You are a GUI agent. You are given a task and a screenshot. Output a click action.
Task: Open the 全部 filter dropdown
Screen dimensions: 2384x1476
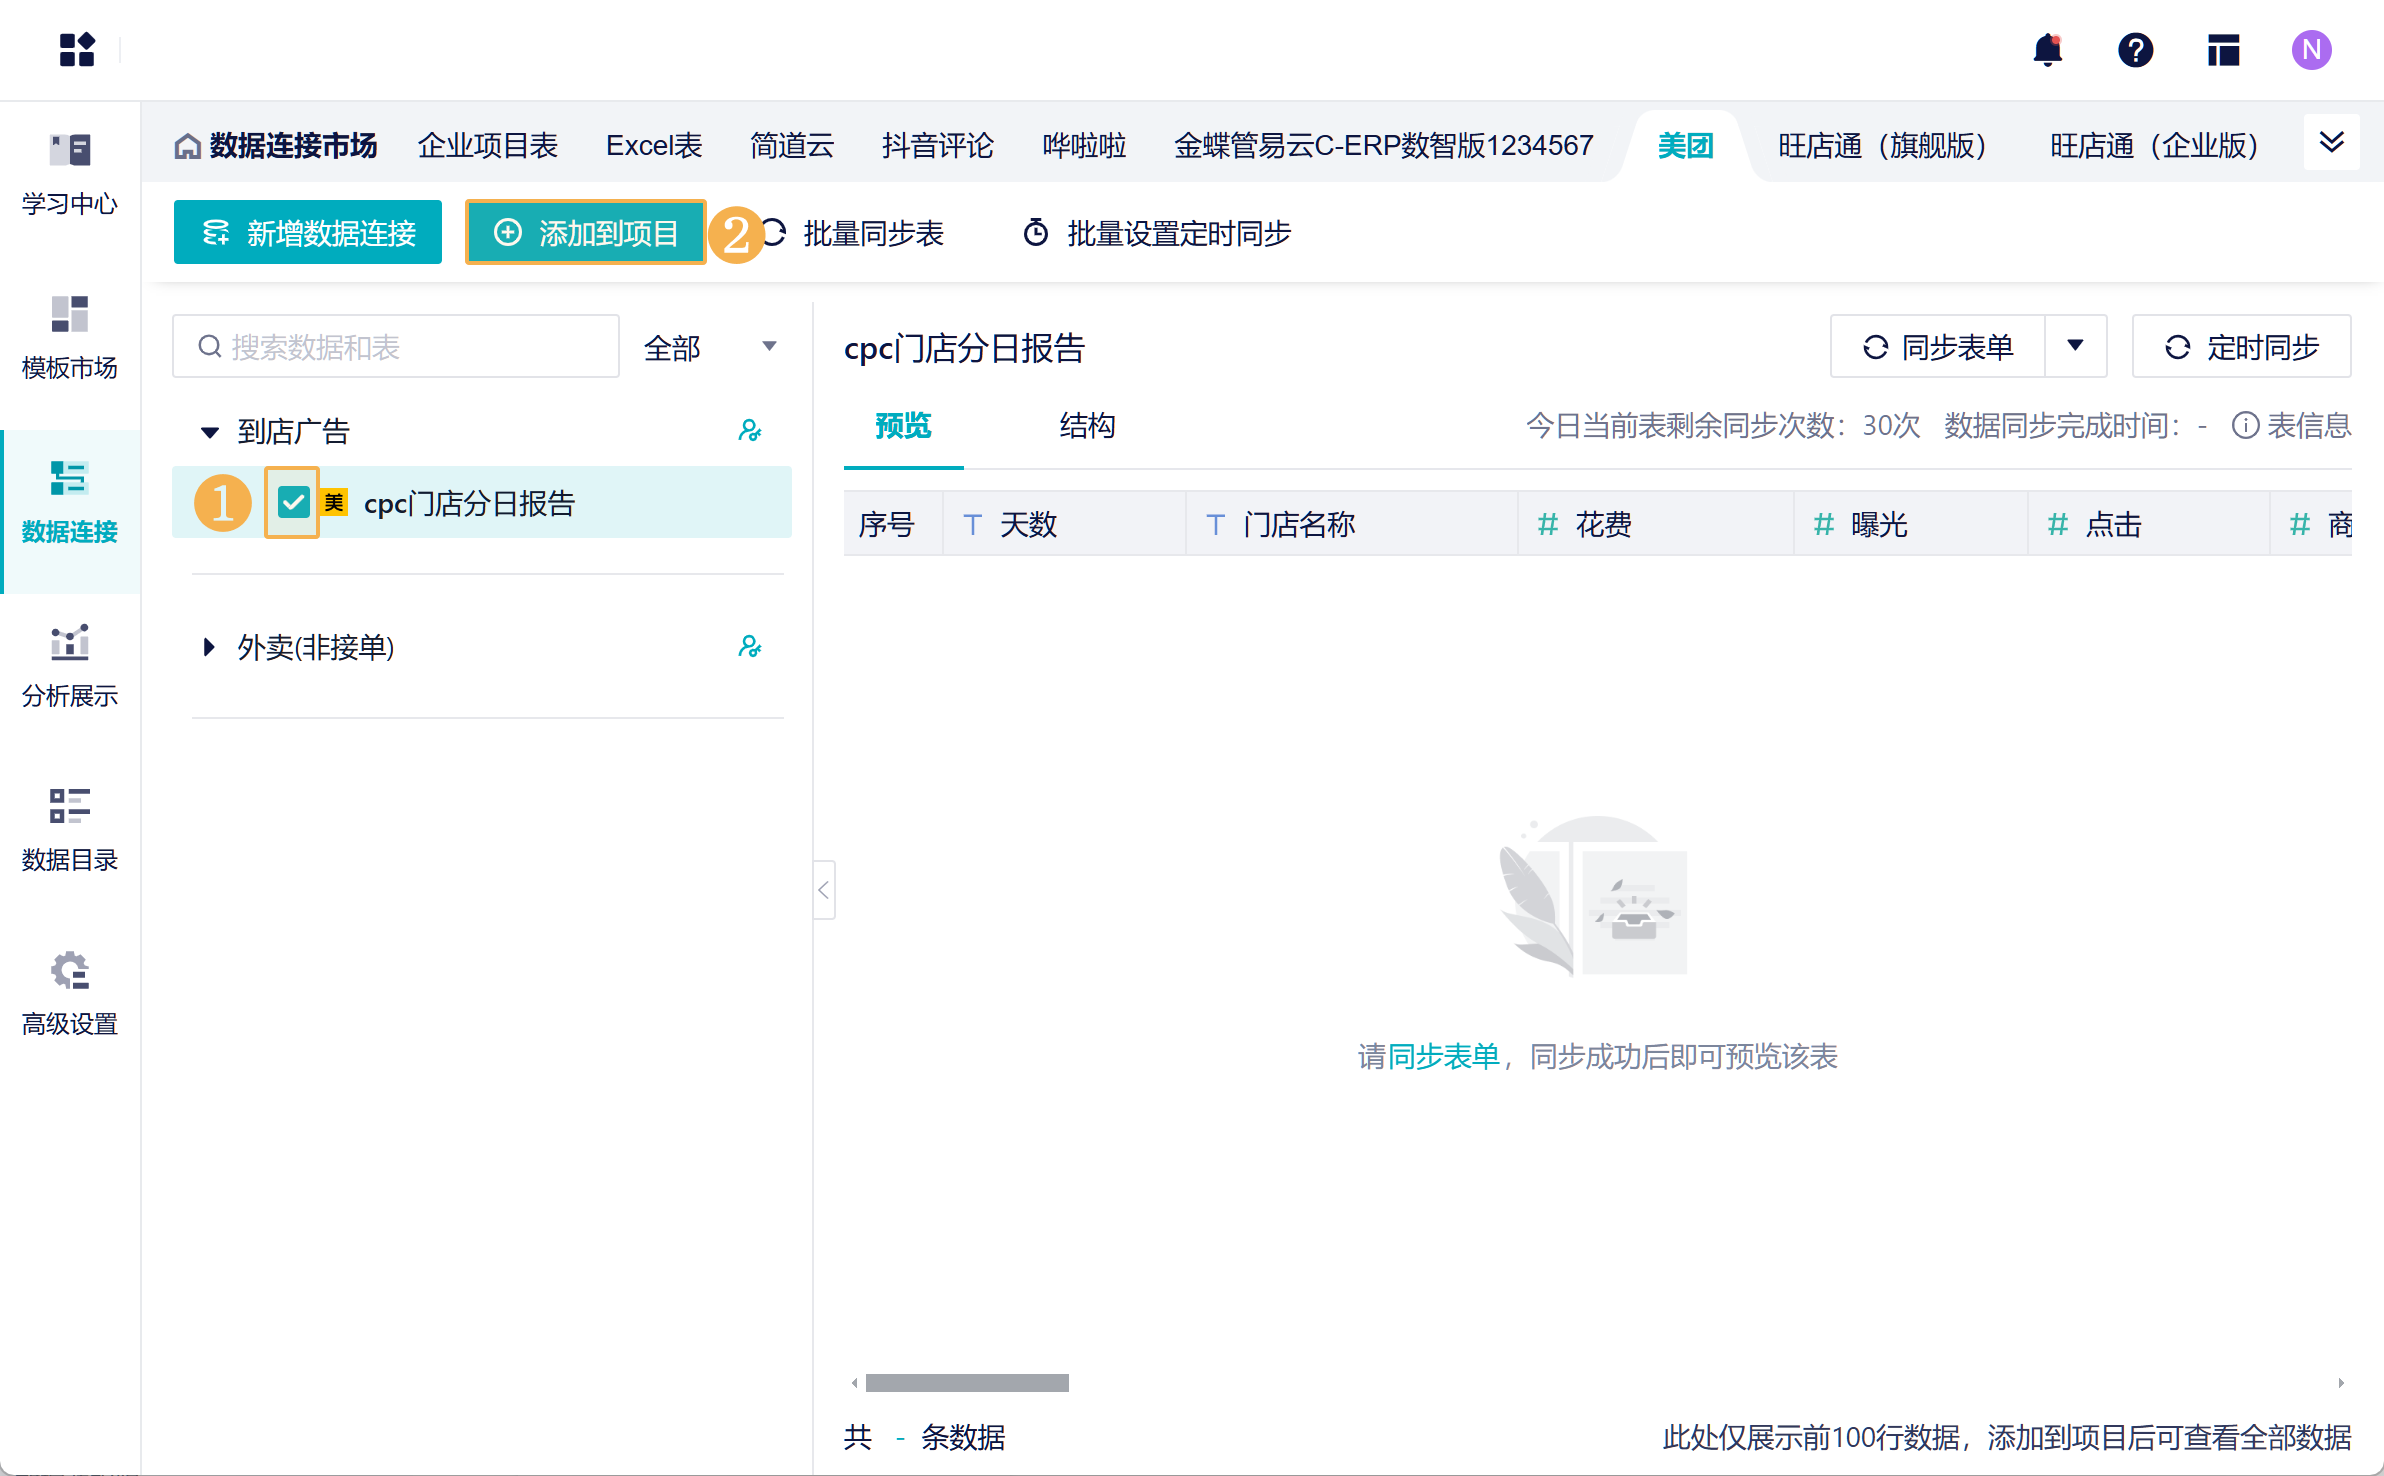coord(710,347)
